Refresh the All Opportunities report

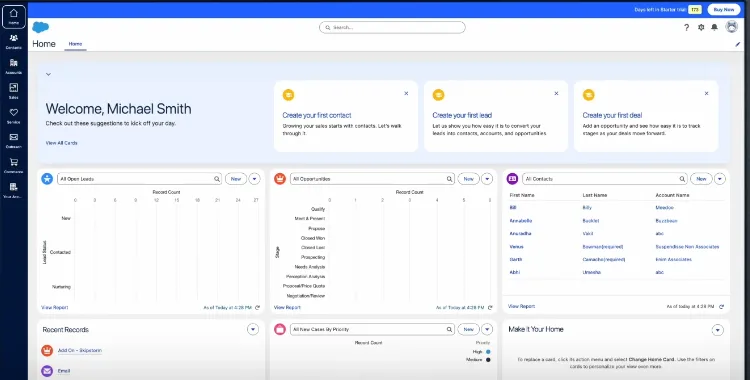pos(490,308)
